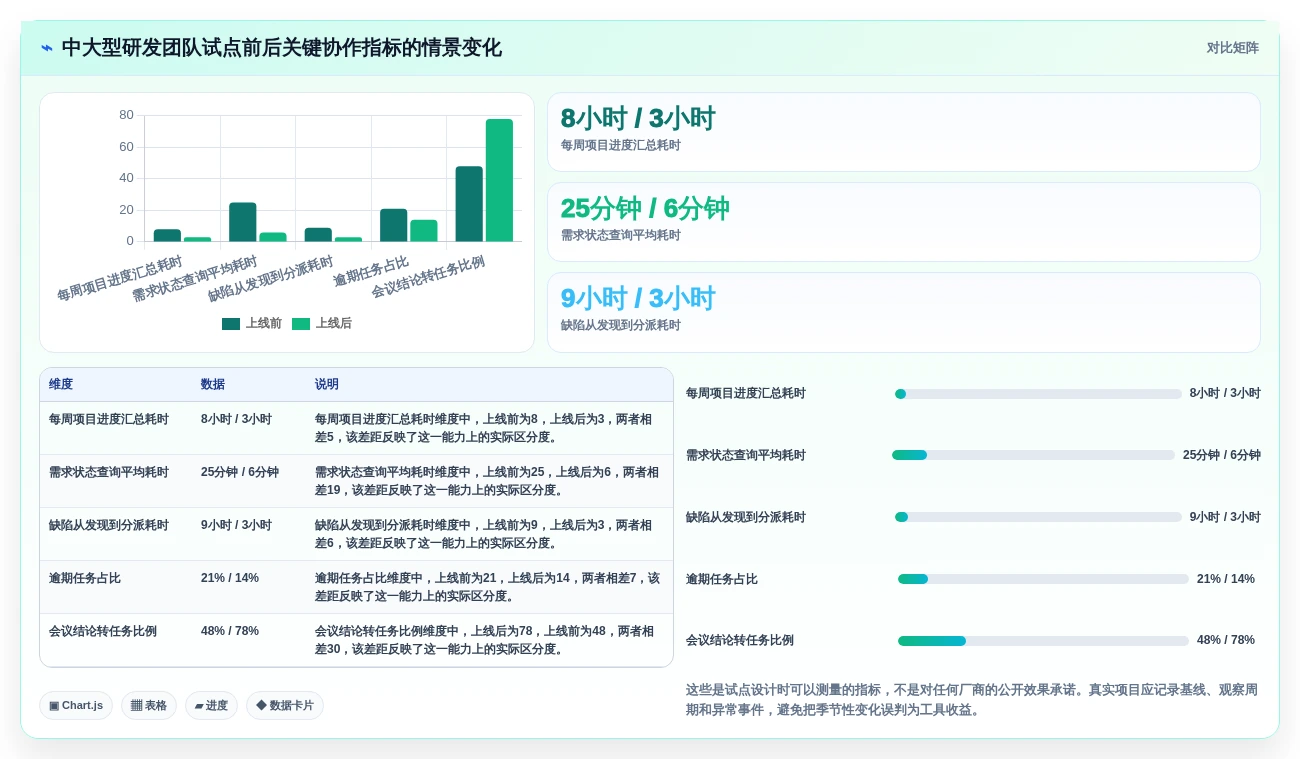Viewport: 1300px width, 759px height.
Task: Click the 需求状态查询平均耗时 上线前 chart bar
Action: pos(243,222)
